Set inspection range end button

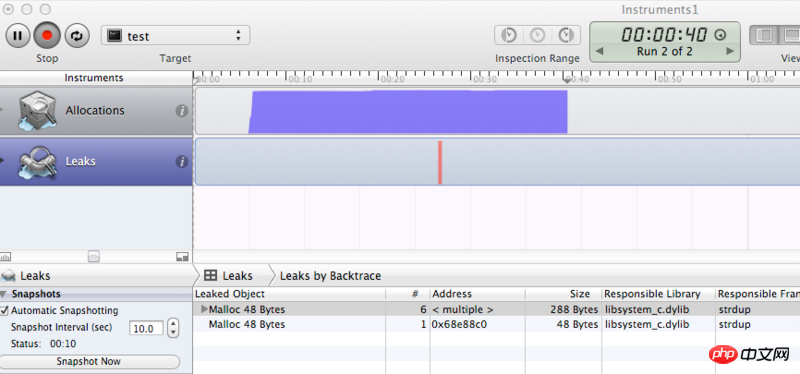coord(566,35)
